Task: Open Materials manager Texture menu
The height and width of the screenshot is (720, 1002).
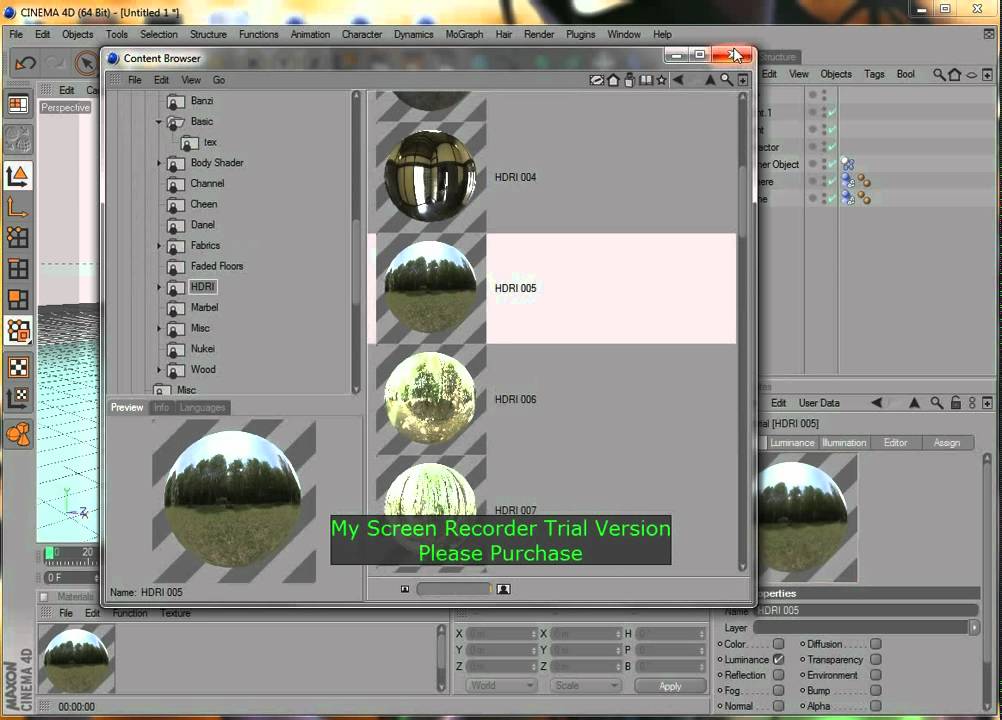Action: [x=175, y=613]
